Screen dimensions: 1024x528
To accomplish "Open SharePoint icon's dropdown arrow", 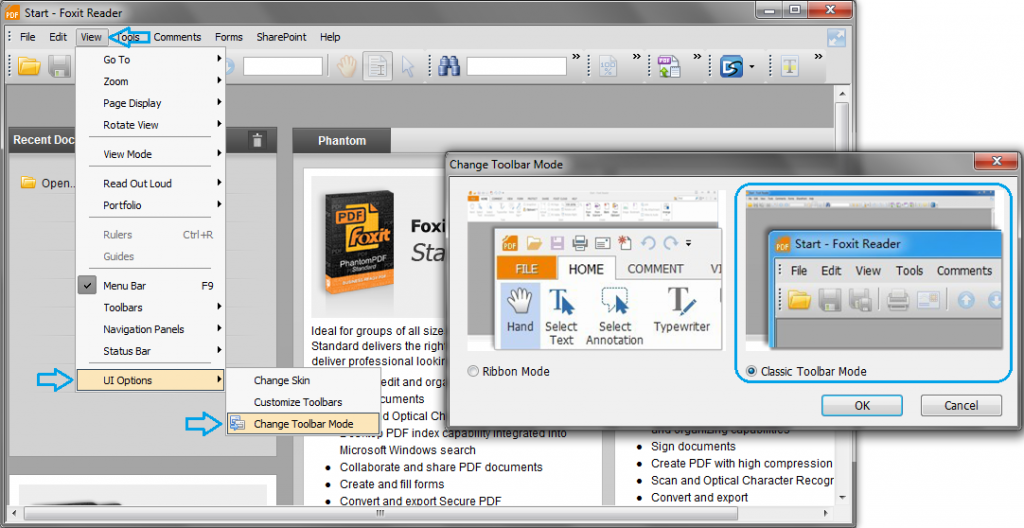I will click(752, 66).
